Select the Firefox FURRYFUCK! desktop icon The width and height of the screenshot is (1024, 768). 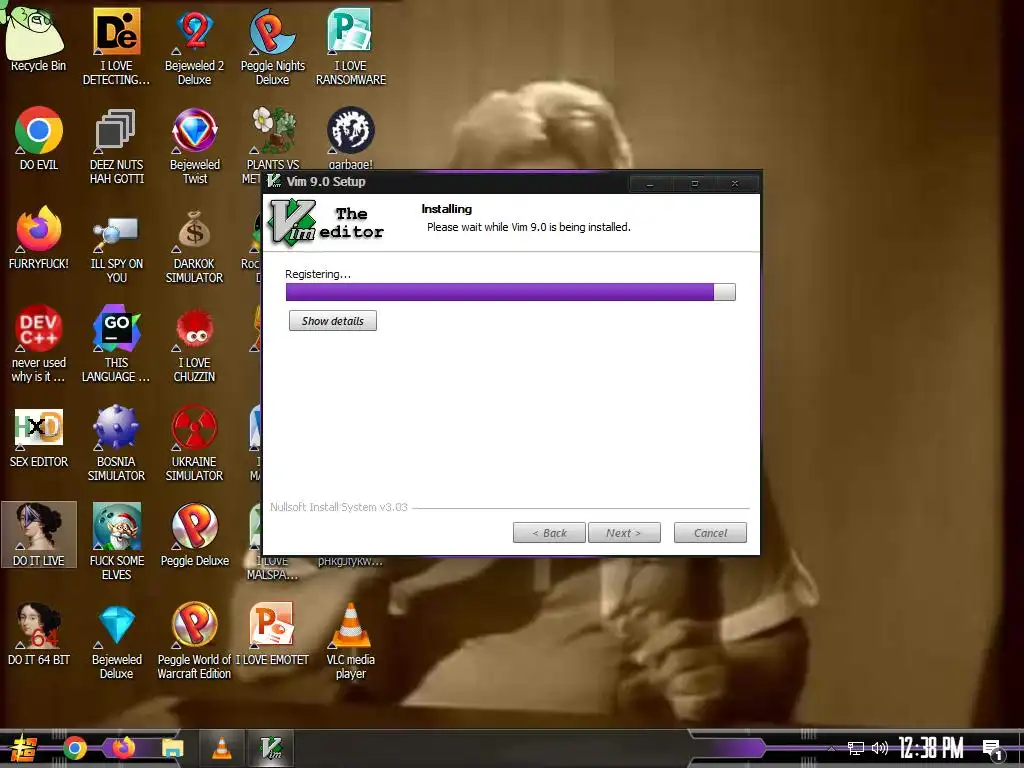tap(39, 238)
